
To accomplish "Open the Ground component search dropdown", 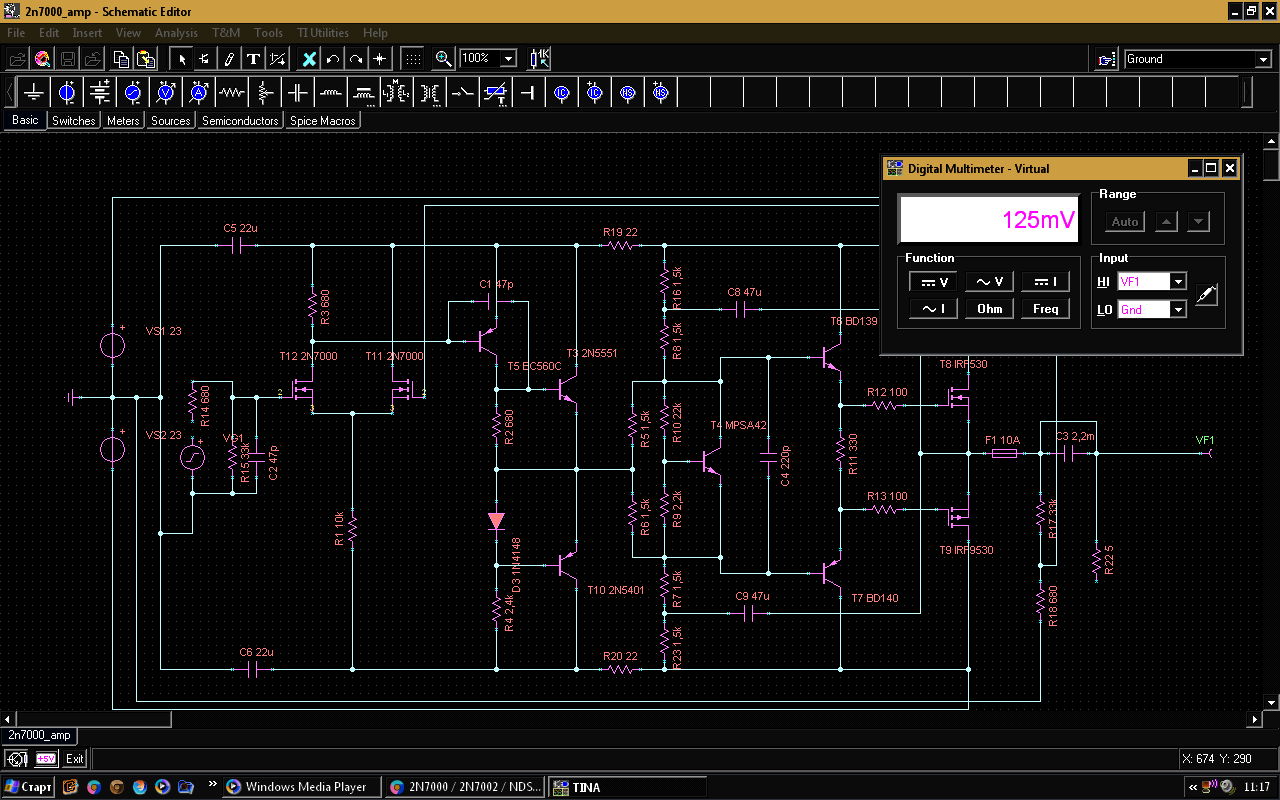I will click(x=1263, y=60).
